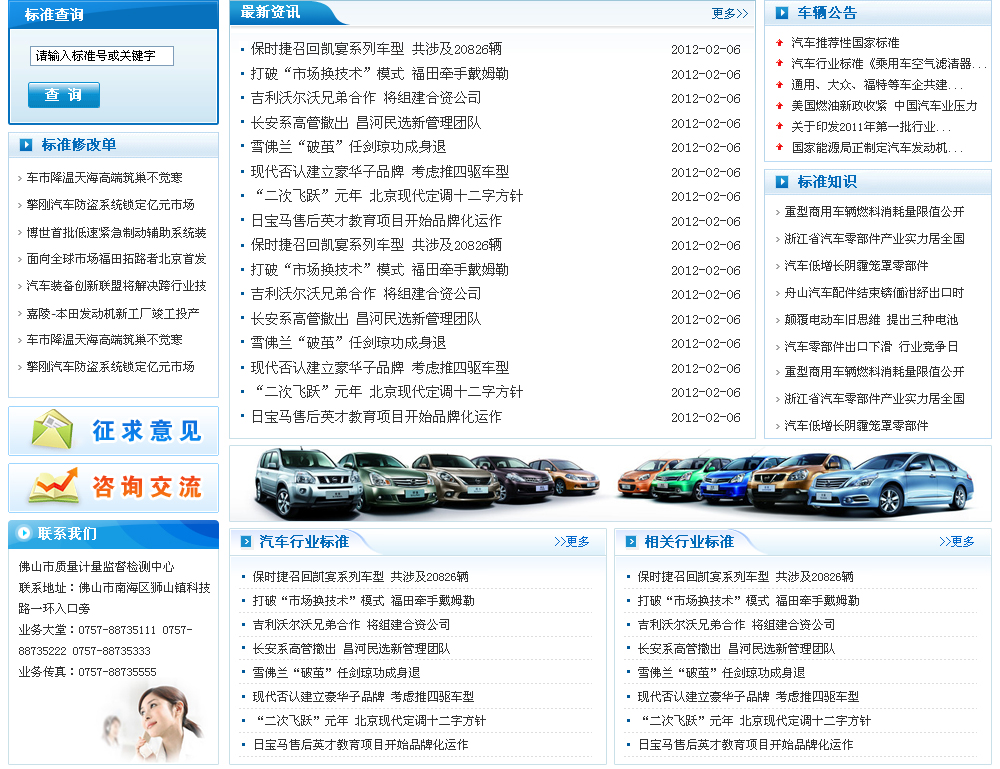
Task: Show 更多 in the 相关行业标准 panel
Action: 957,541
